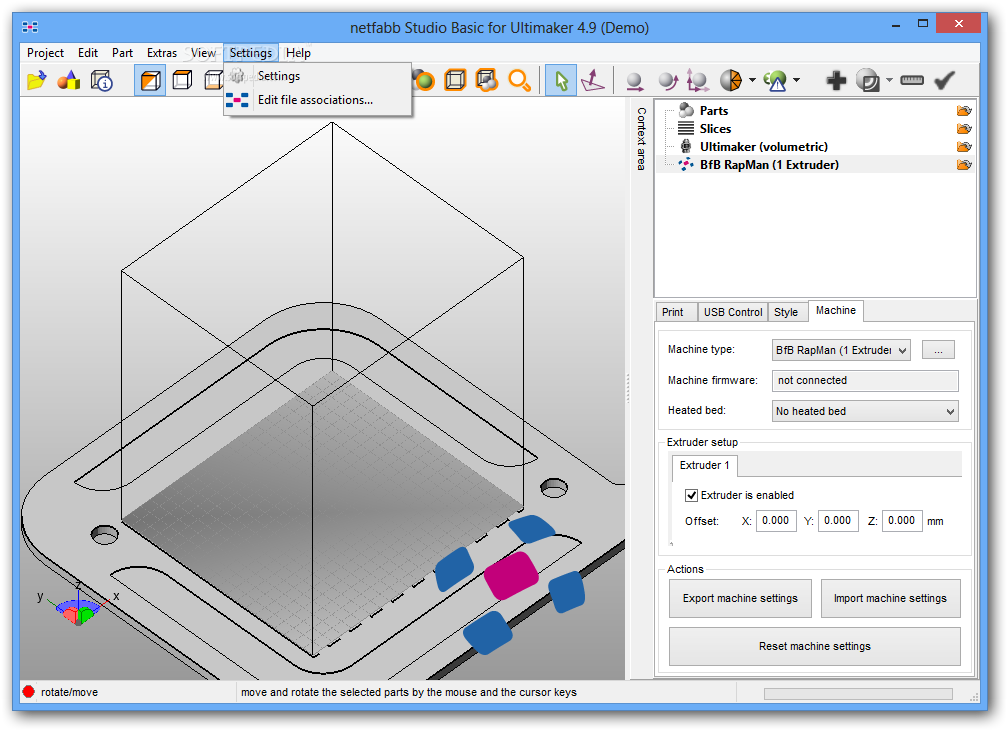Choose 'Edit file associations...' menu entry
The image size is (1008, 731).
point(318,100)
